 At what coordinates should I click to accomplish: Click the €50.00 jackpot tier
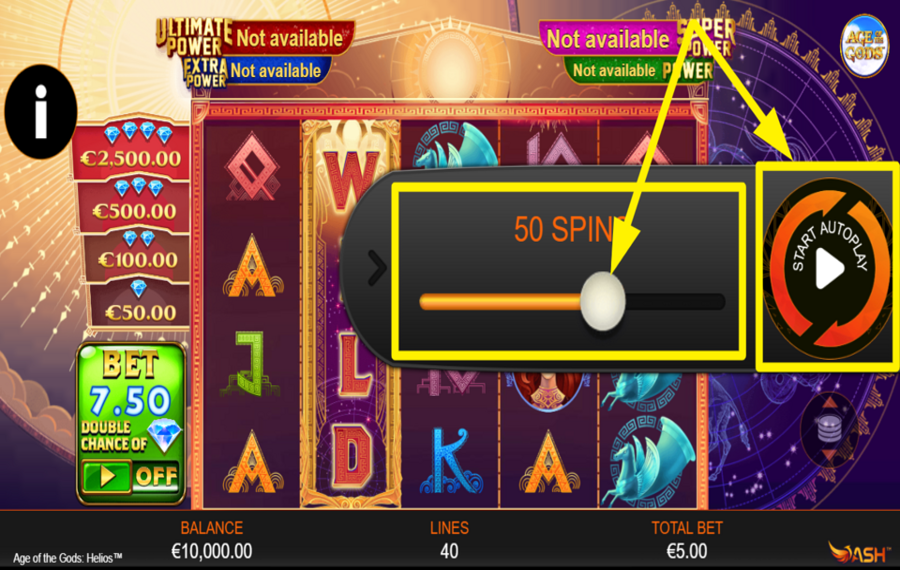140,305
